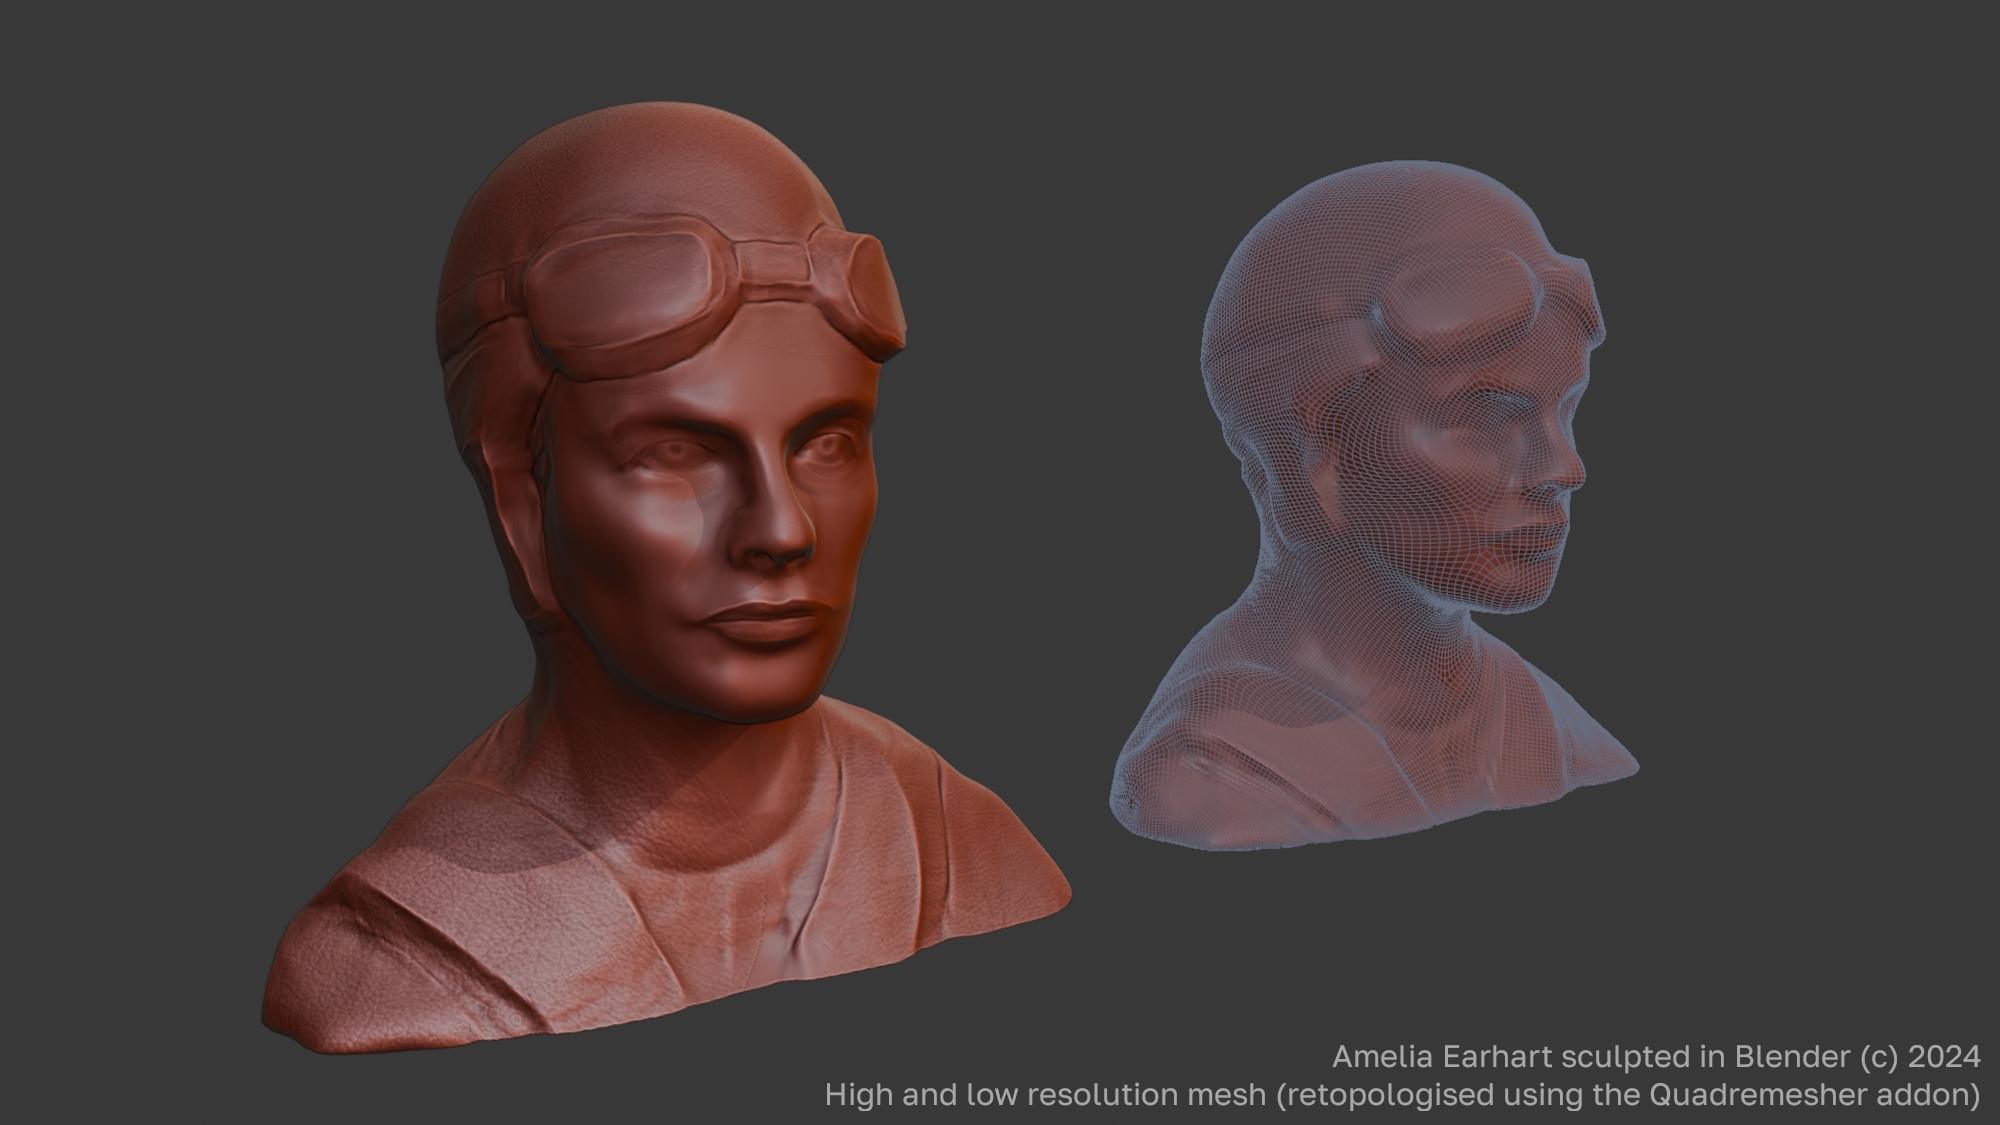Screen dimensions: 2000x1125
Task: Click the solid red high-resolution bust
Action: (x=668, y=580)
